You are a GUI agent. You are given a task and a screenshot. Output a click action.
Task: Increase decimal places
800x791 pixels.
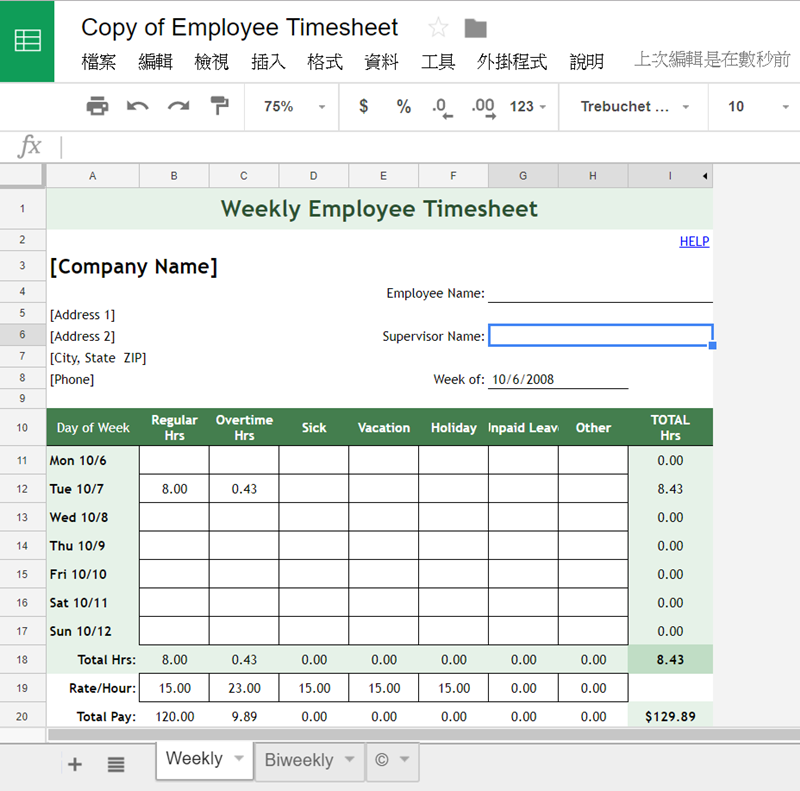(483, 107)
